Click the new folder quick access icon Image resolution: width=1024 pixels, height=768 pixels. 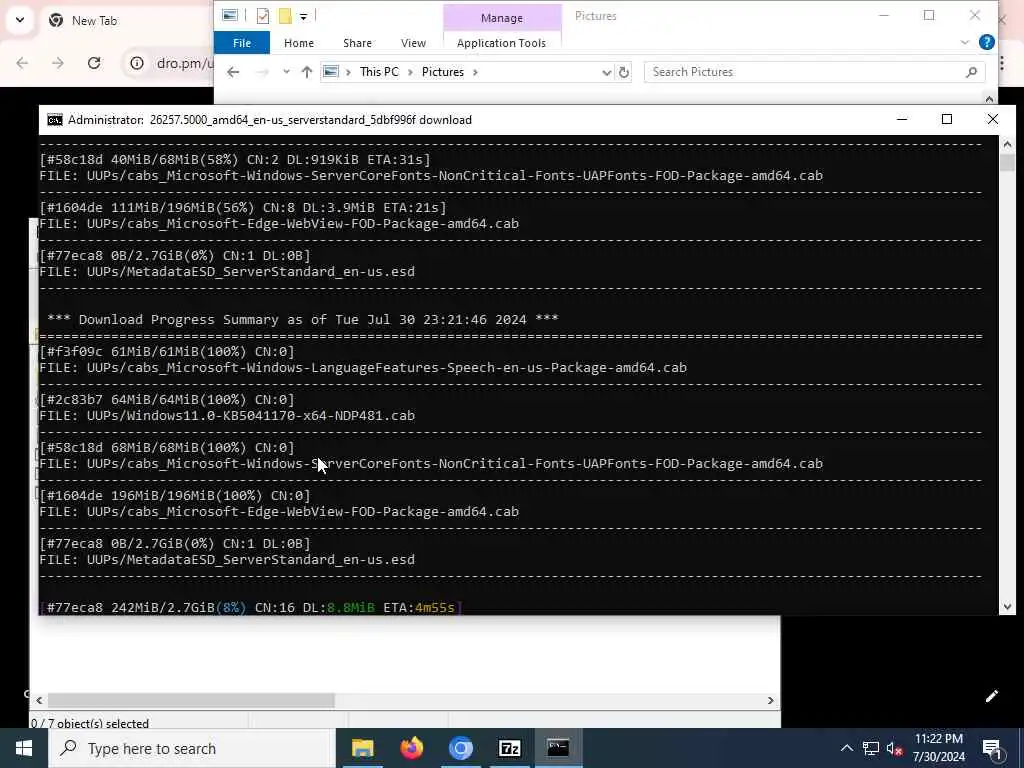click(285, 16)
